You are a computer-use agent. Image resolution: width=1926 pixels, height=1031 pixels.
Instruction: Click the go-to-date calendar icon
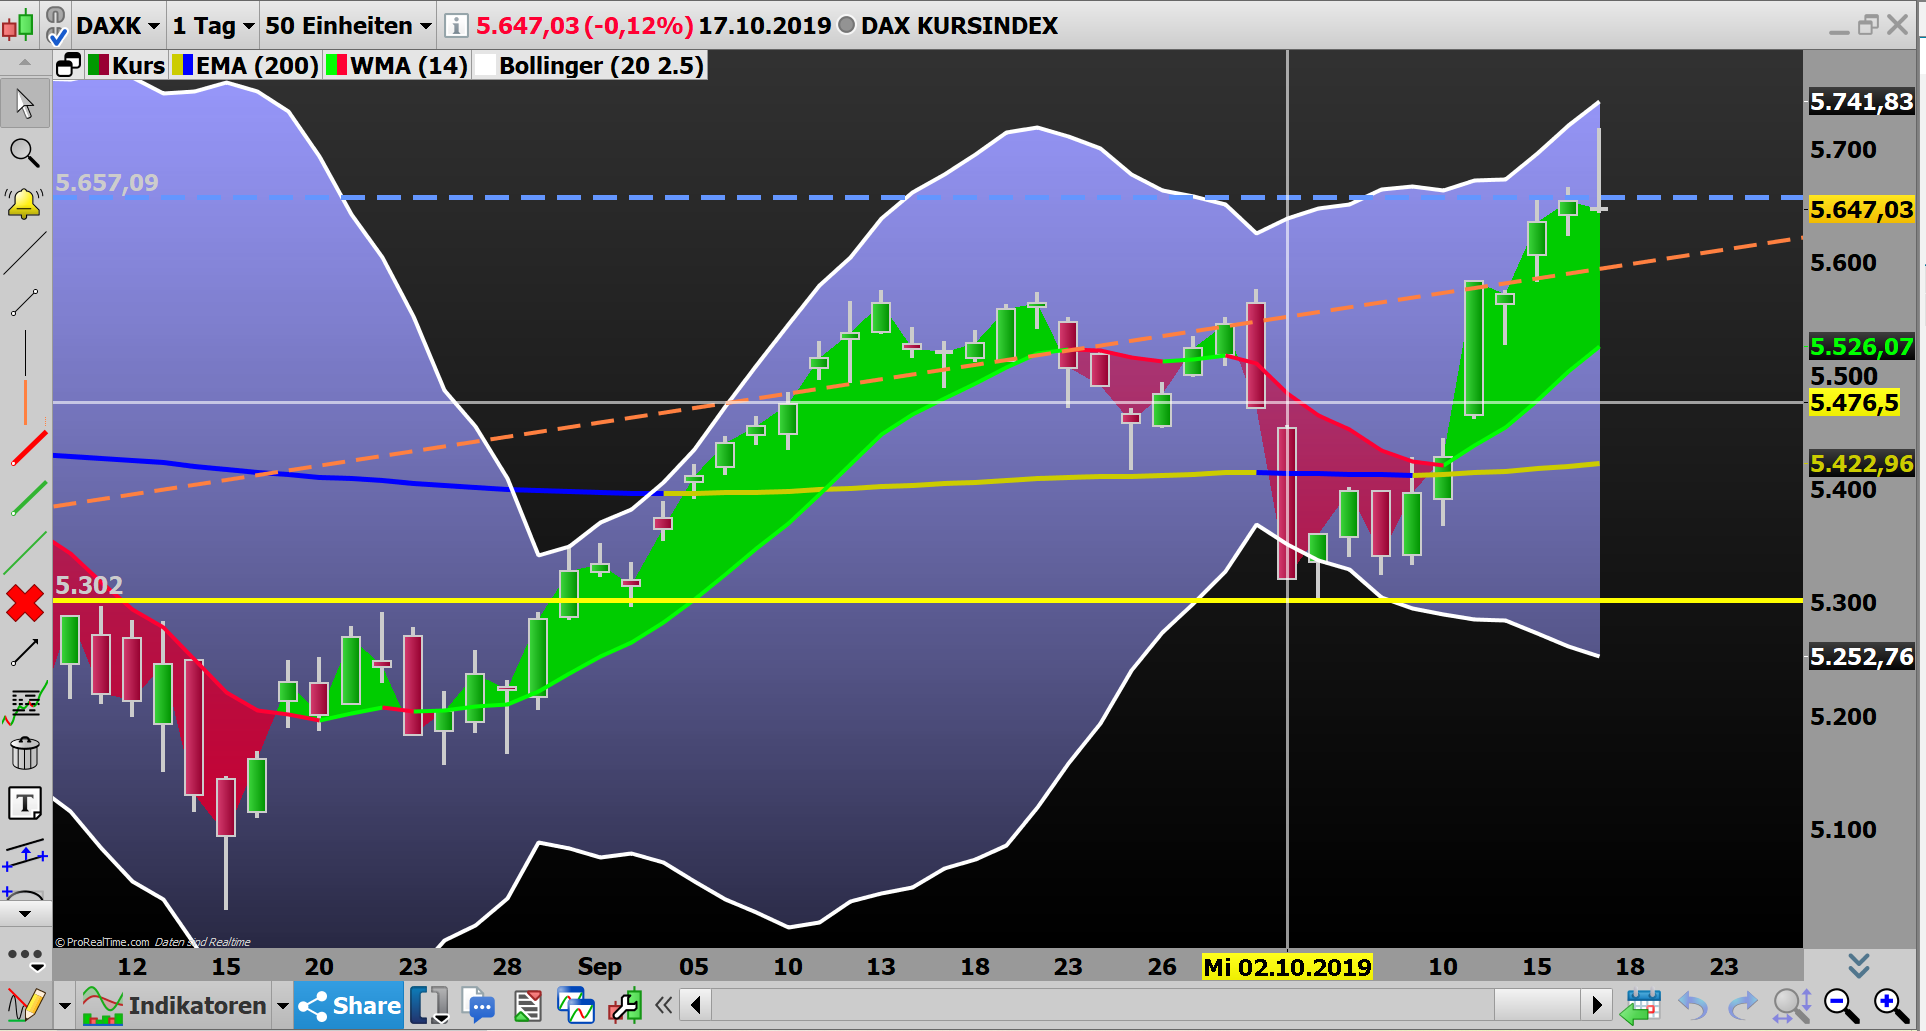pos(1643,1005)
